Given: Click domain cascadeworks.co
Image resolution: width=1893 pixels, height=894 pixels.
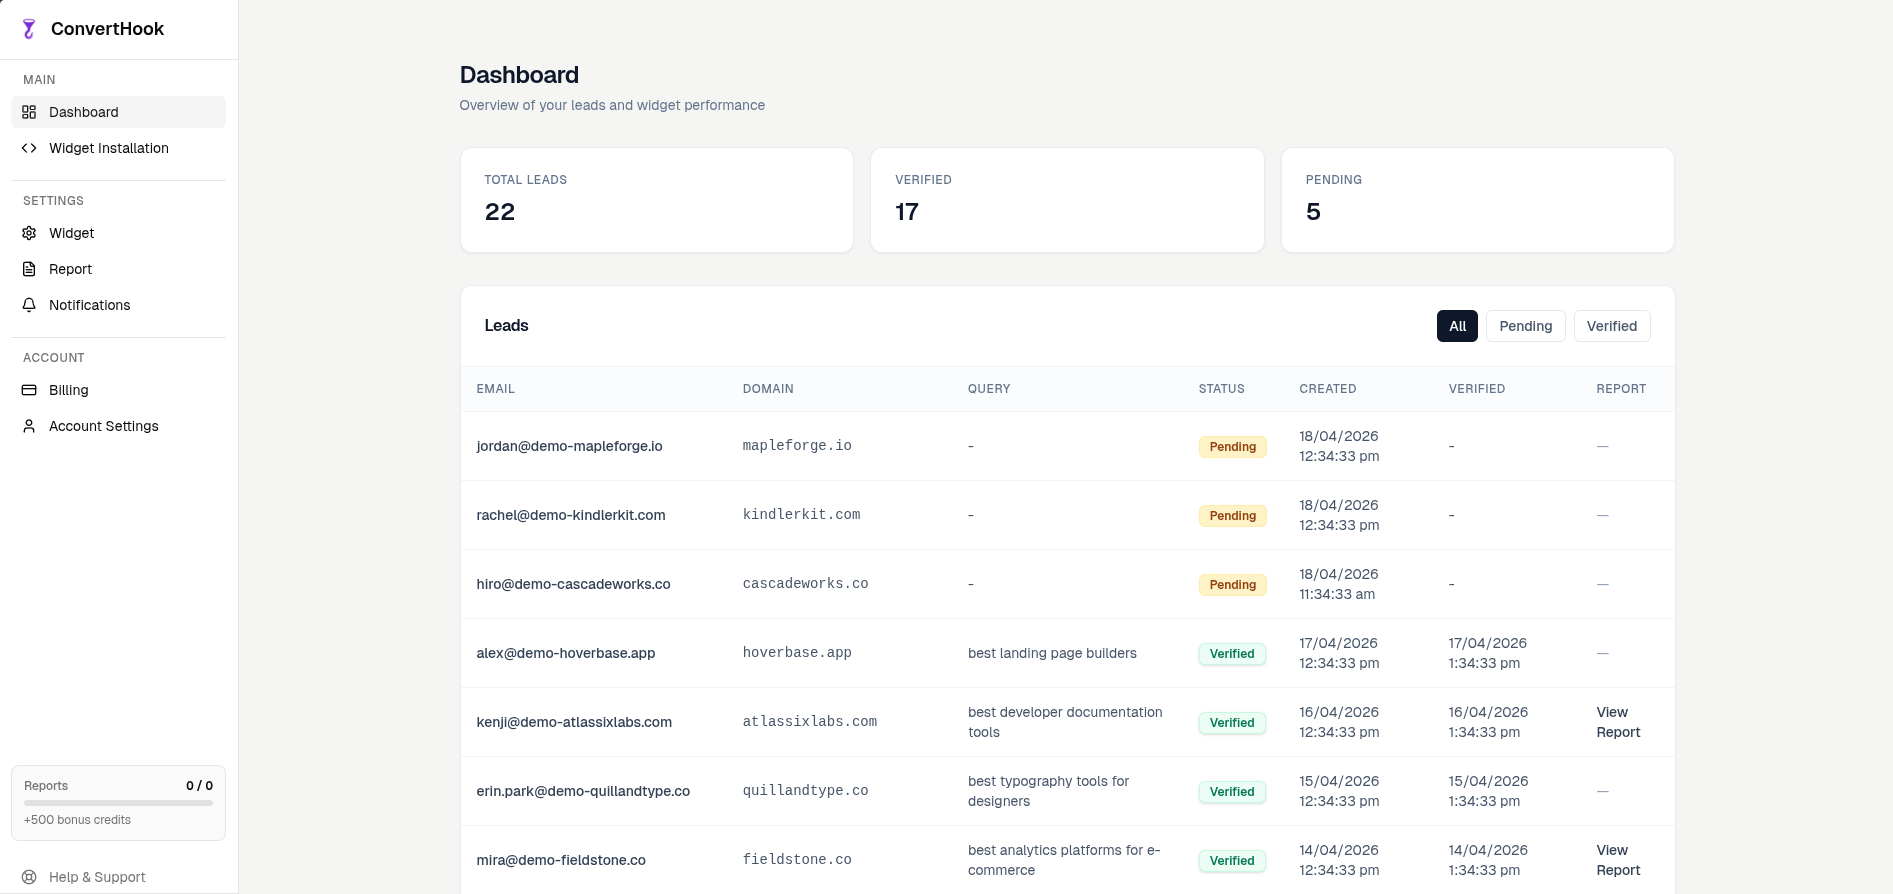Looking at the screenshot, I should [805, 584].
